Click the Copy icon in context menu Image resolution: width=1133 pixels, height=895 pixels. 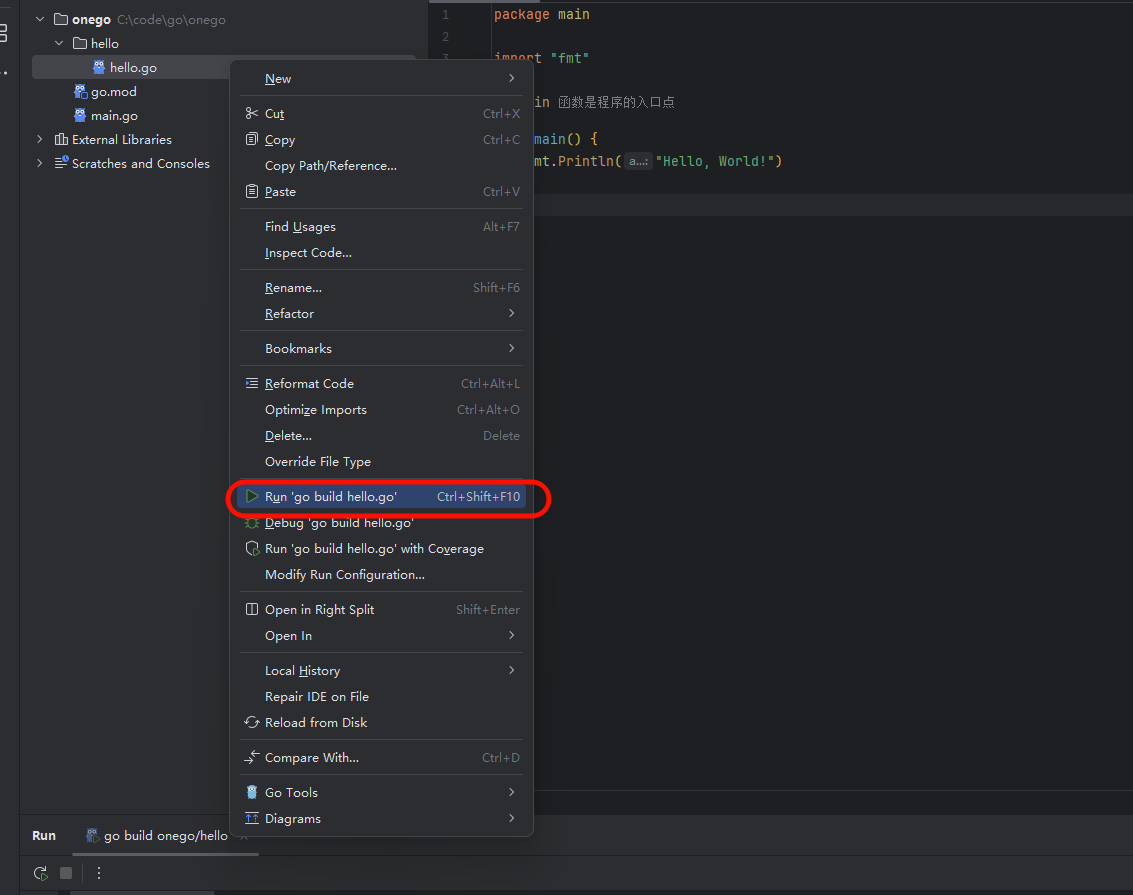[x=251, y=139]
